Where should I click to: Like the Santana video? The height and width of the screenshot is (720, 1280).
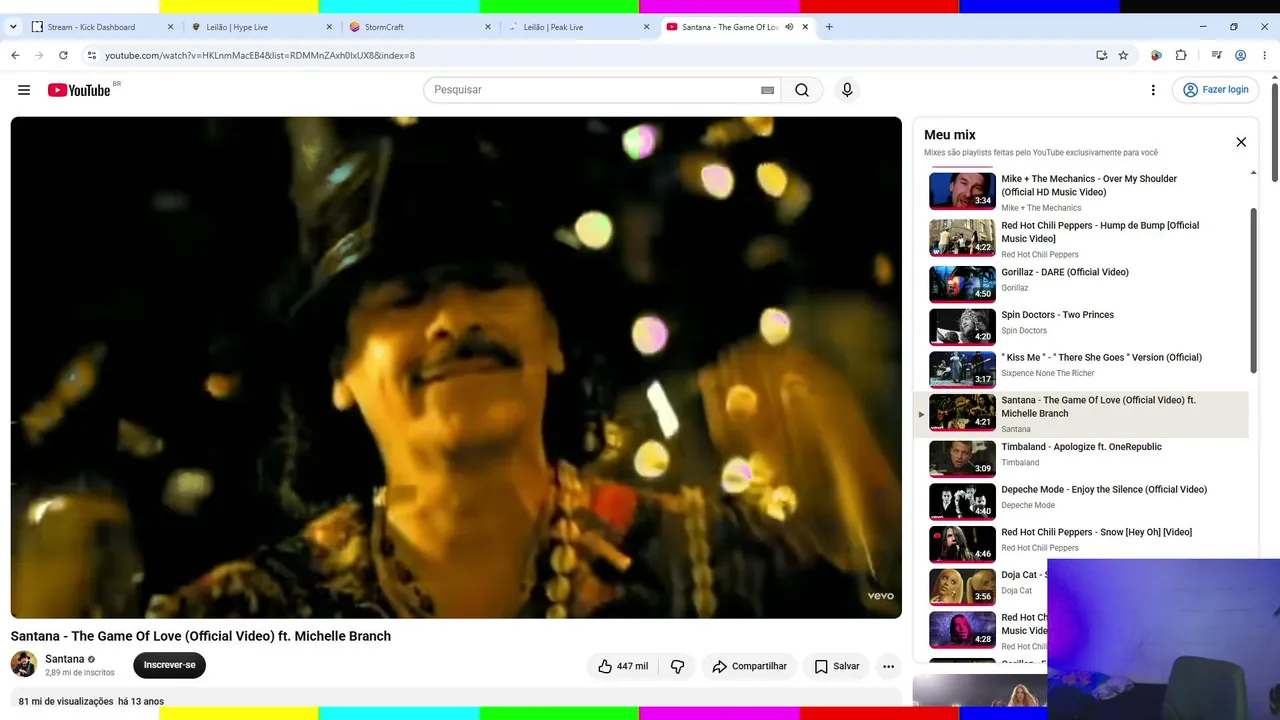[622, 666]
